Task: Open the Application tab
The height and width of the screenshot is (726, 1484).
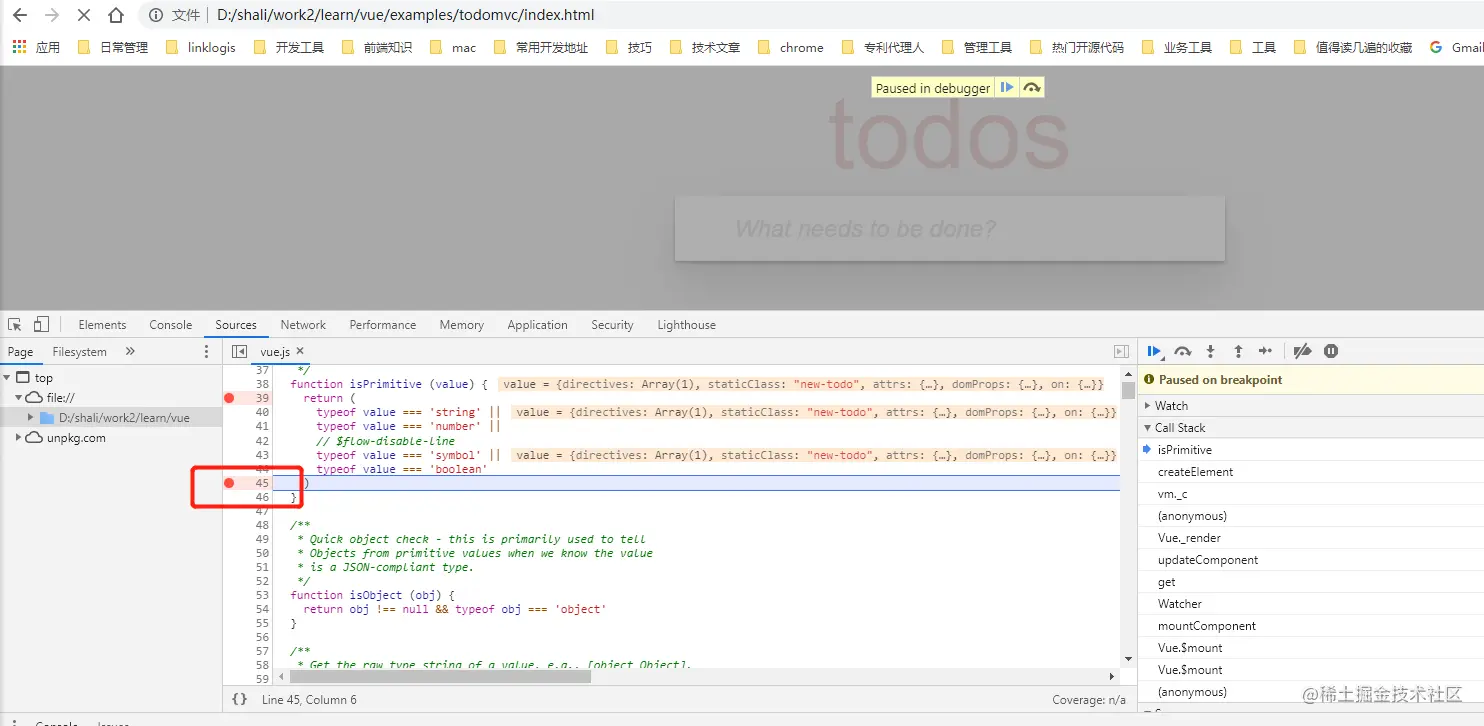Action: coord(537,324)
